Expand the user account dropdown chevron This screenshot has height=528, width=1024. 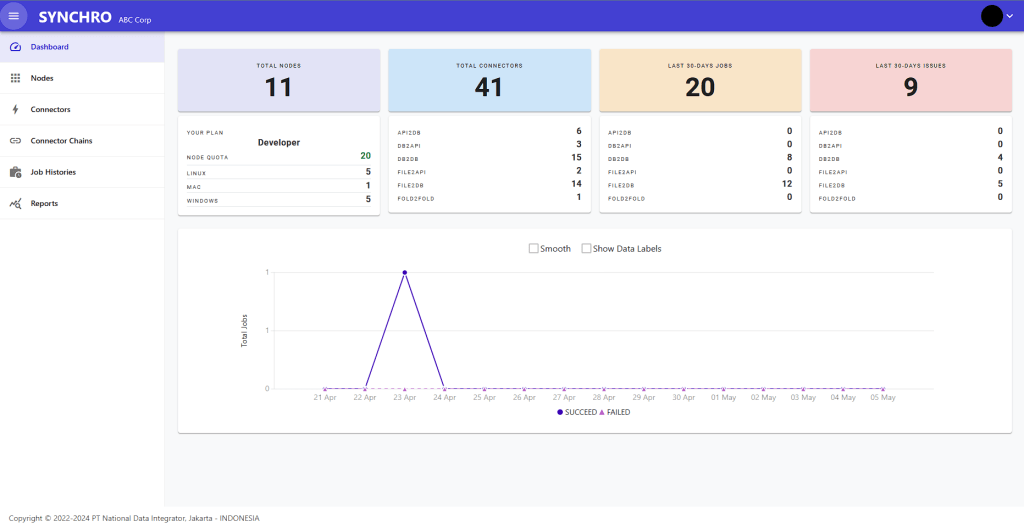(1010, 16)
